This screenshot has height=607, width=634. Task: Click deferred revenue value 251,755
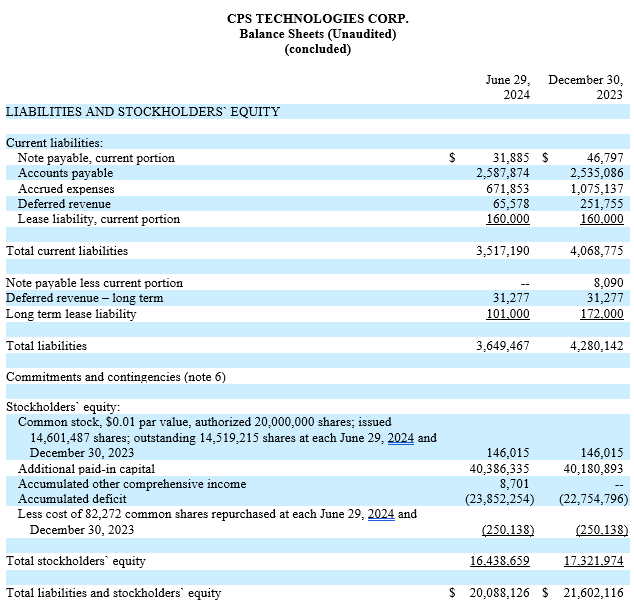[x=602, y=204]
